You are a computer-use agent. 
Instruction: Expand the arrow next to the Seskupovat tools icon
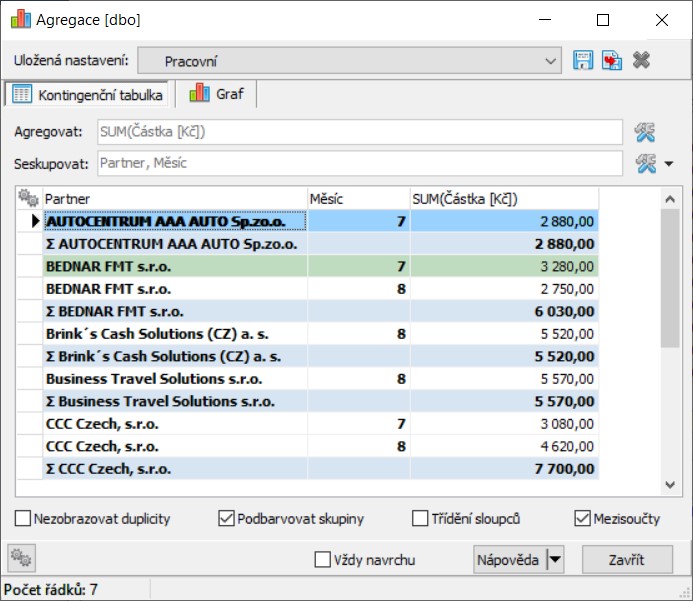pyautogui.click(x=669, y=164)
